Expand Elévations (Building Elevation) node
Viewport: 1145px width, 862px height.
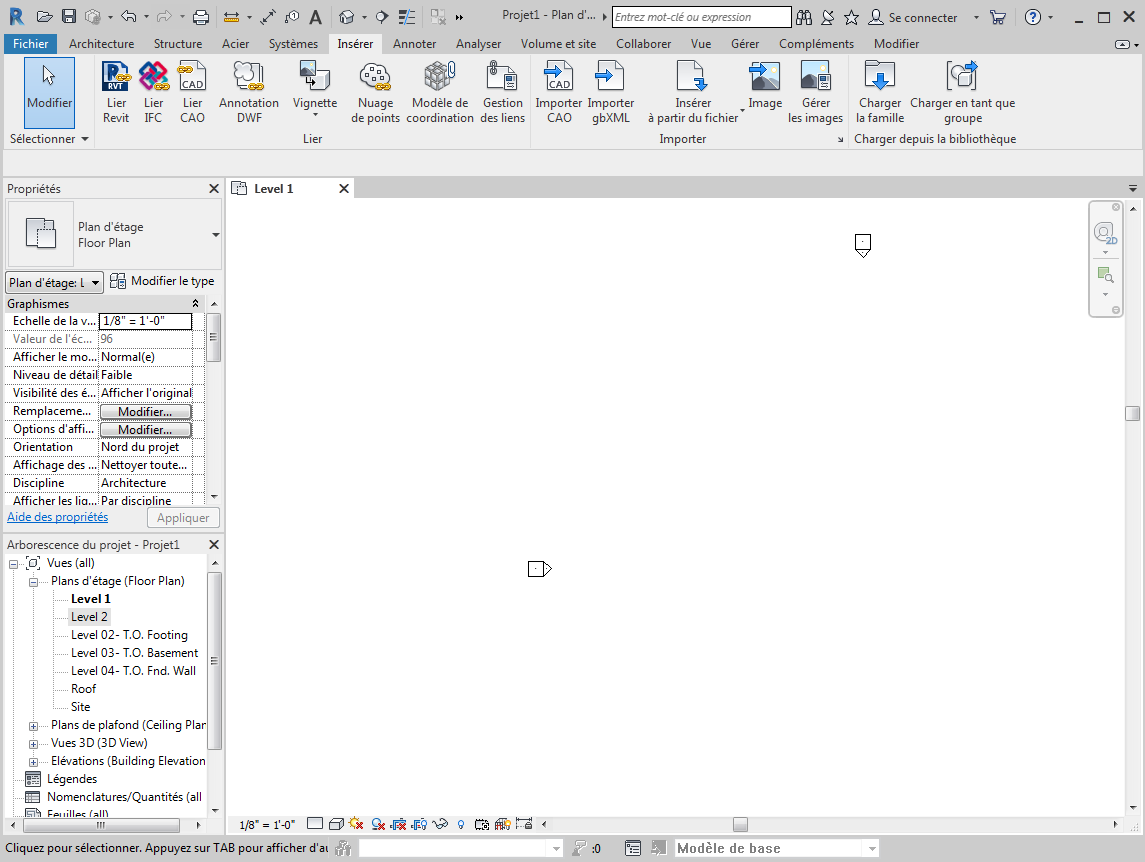click(x=34, y=762)
